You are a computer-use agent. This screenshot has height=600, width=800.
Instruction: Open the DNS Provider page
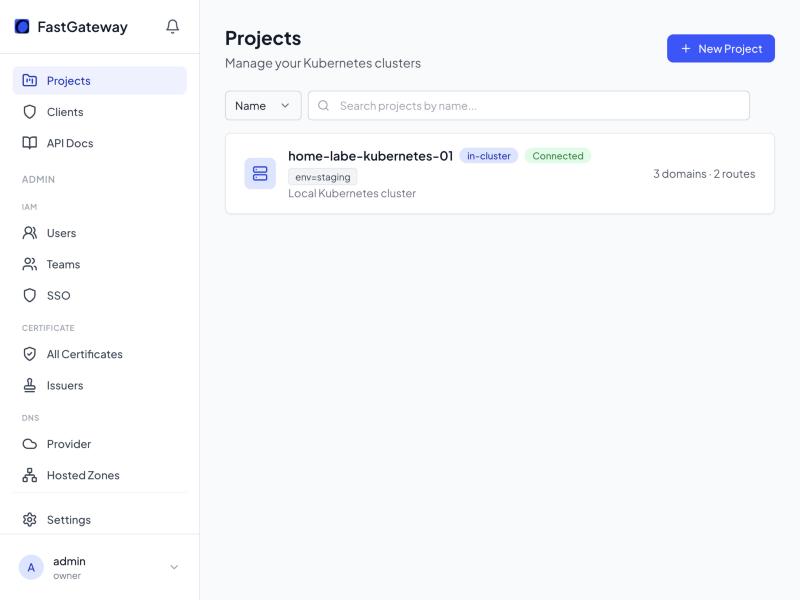[x=99, y=444]
